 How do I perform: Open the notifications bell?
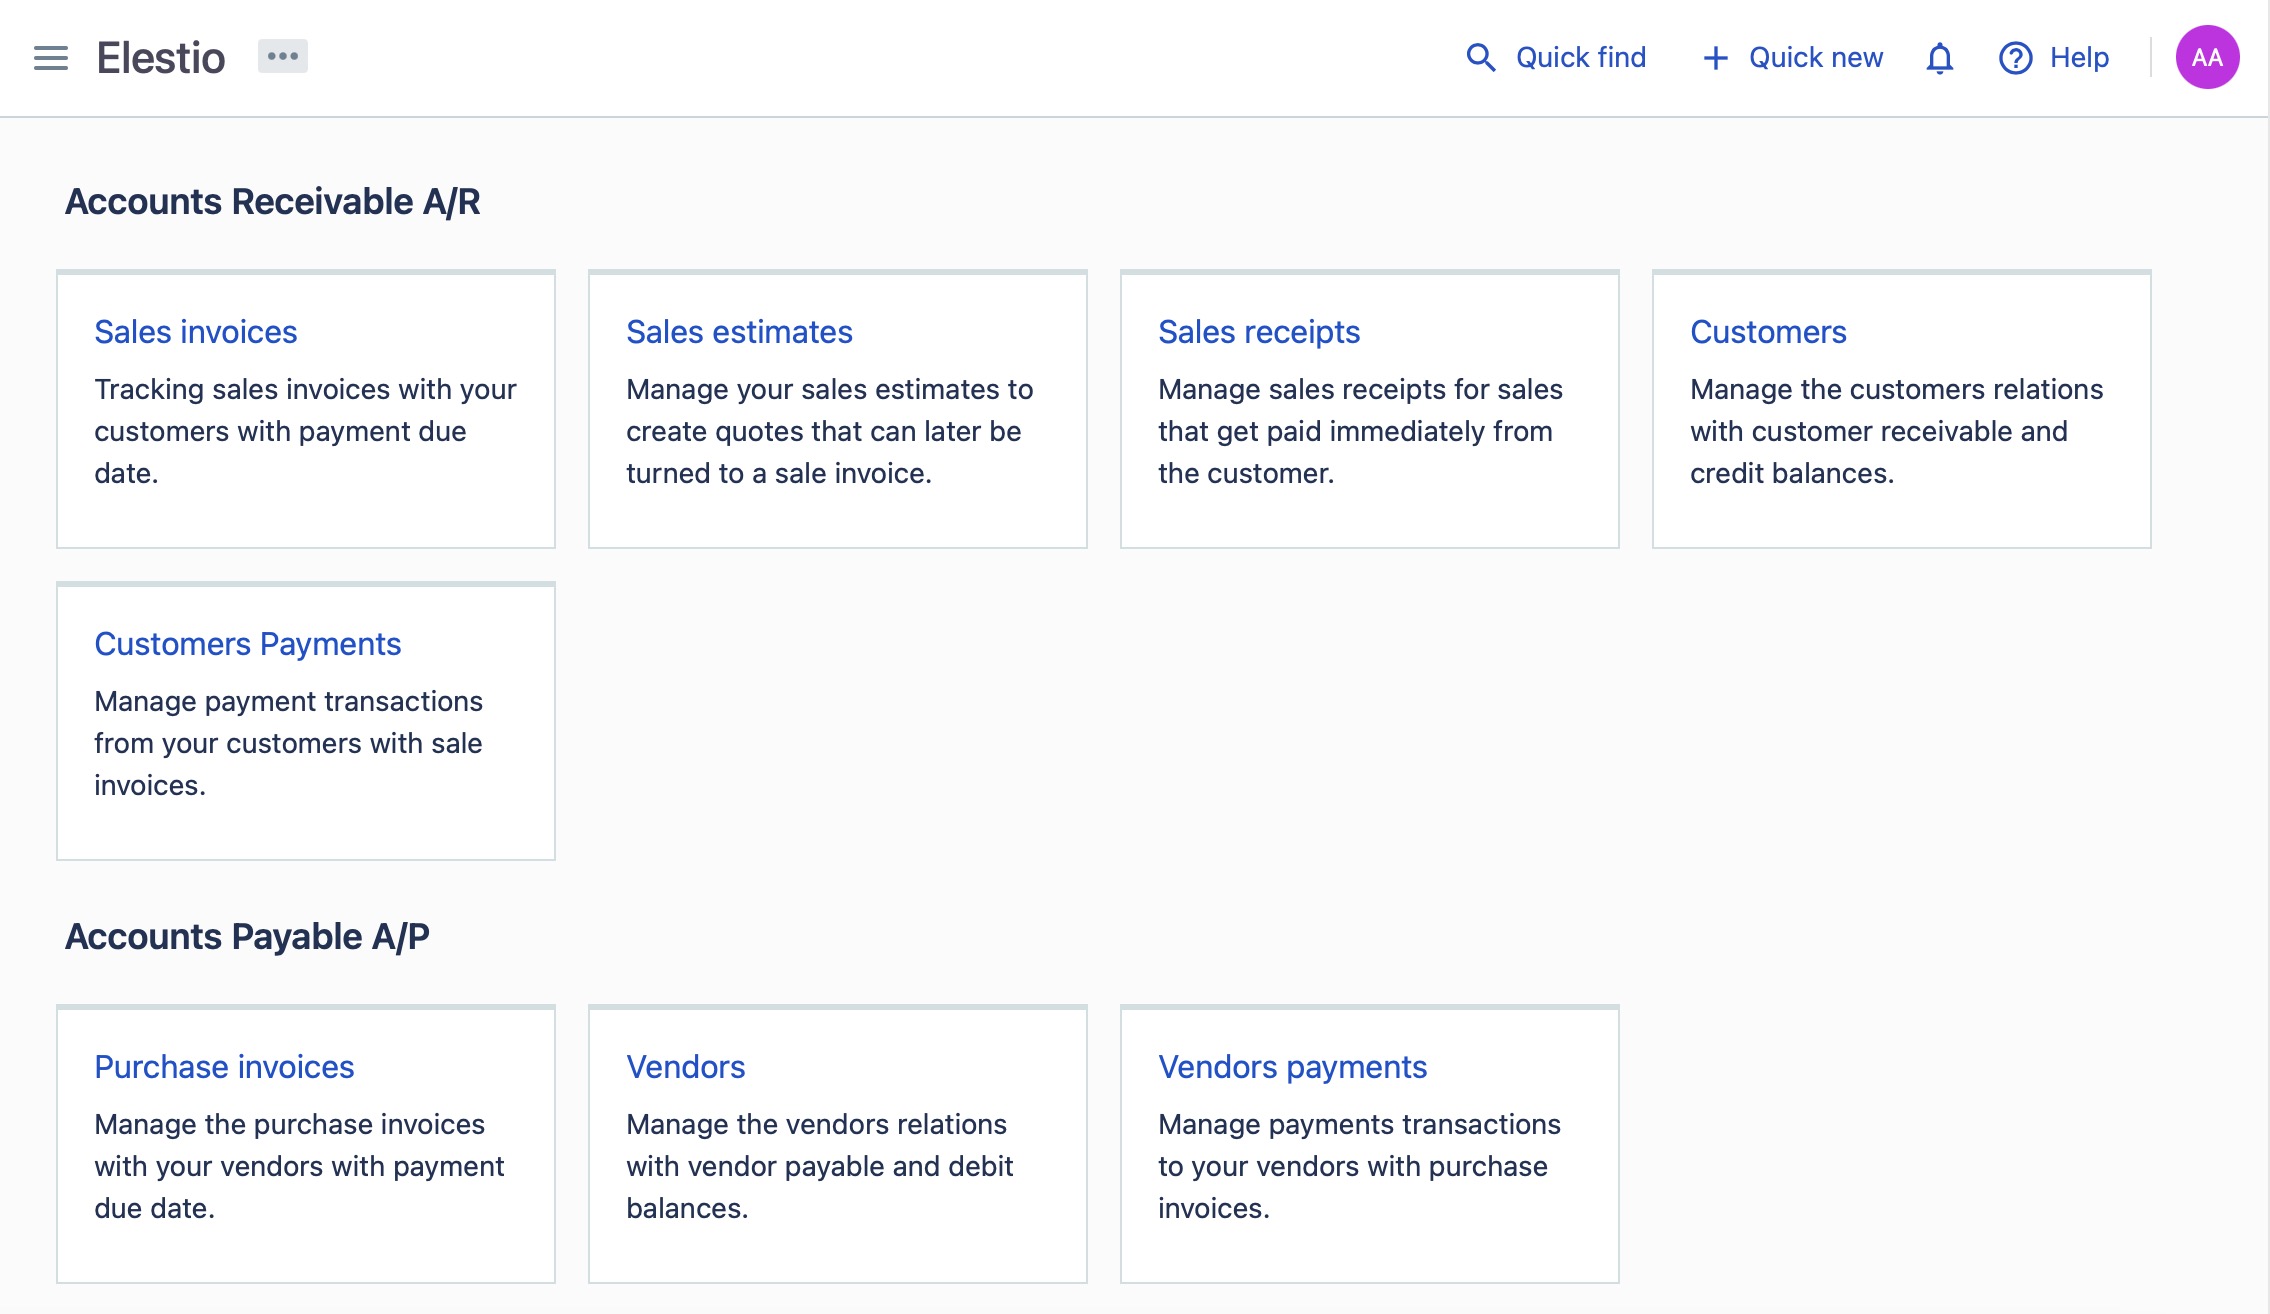coord(1939,58)
